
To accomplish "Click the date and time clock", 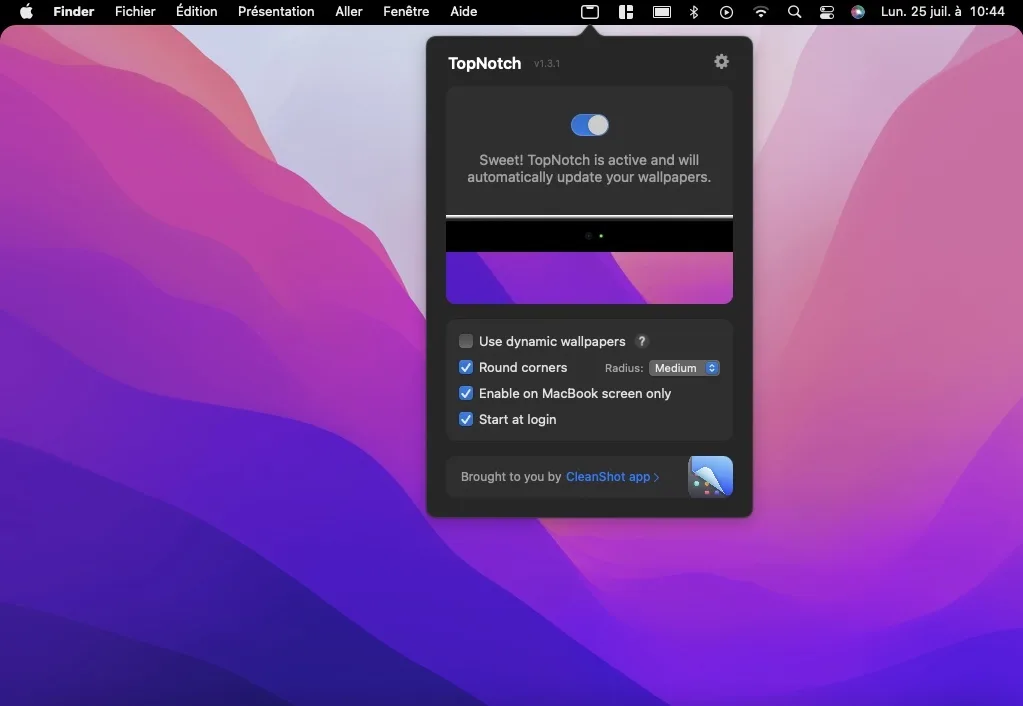I will click(x=942, y=12).
